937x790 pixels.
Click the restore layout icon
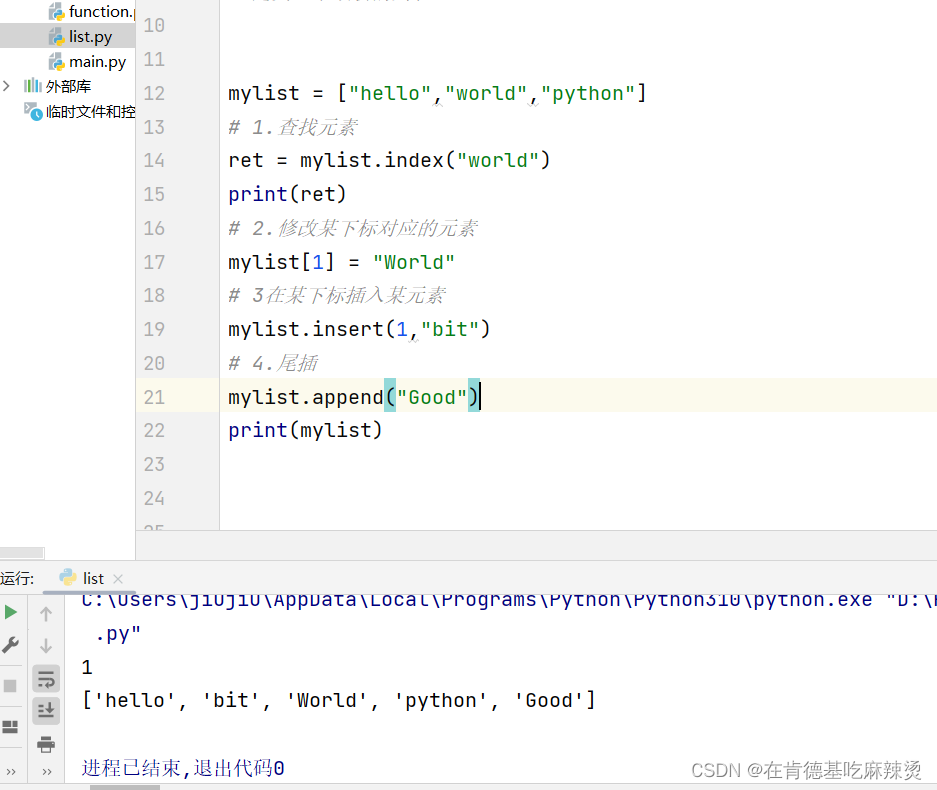tap(10, 727)
